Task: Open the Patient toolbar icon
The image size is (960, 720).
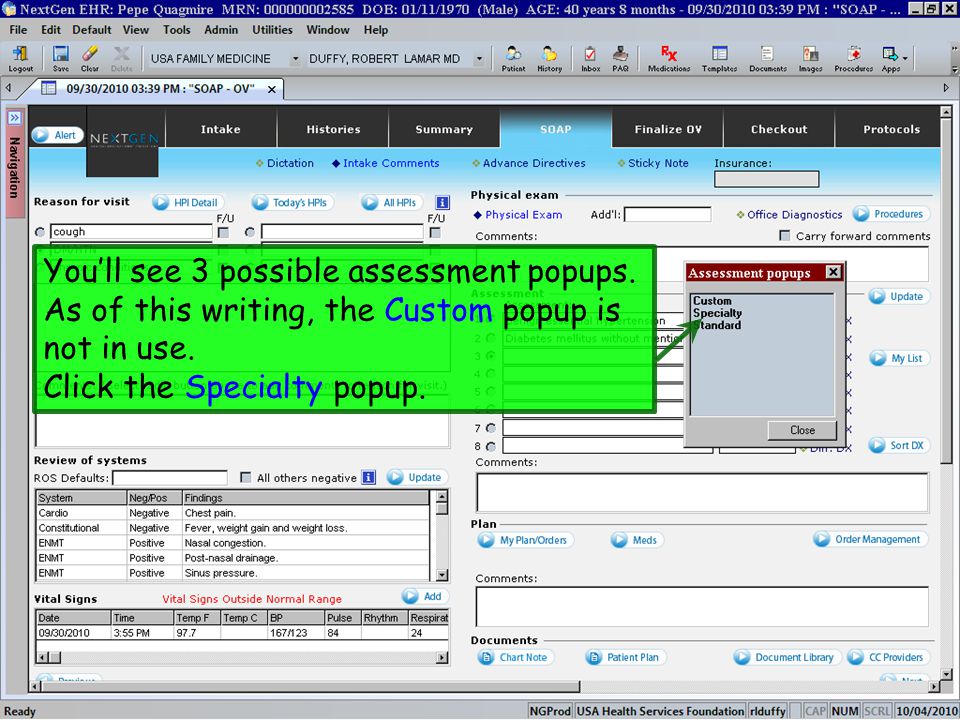Action: [513, 59]
